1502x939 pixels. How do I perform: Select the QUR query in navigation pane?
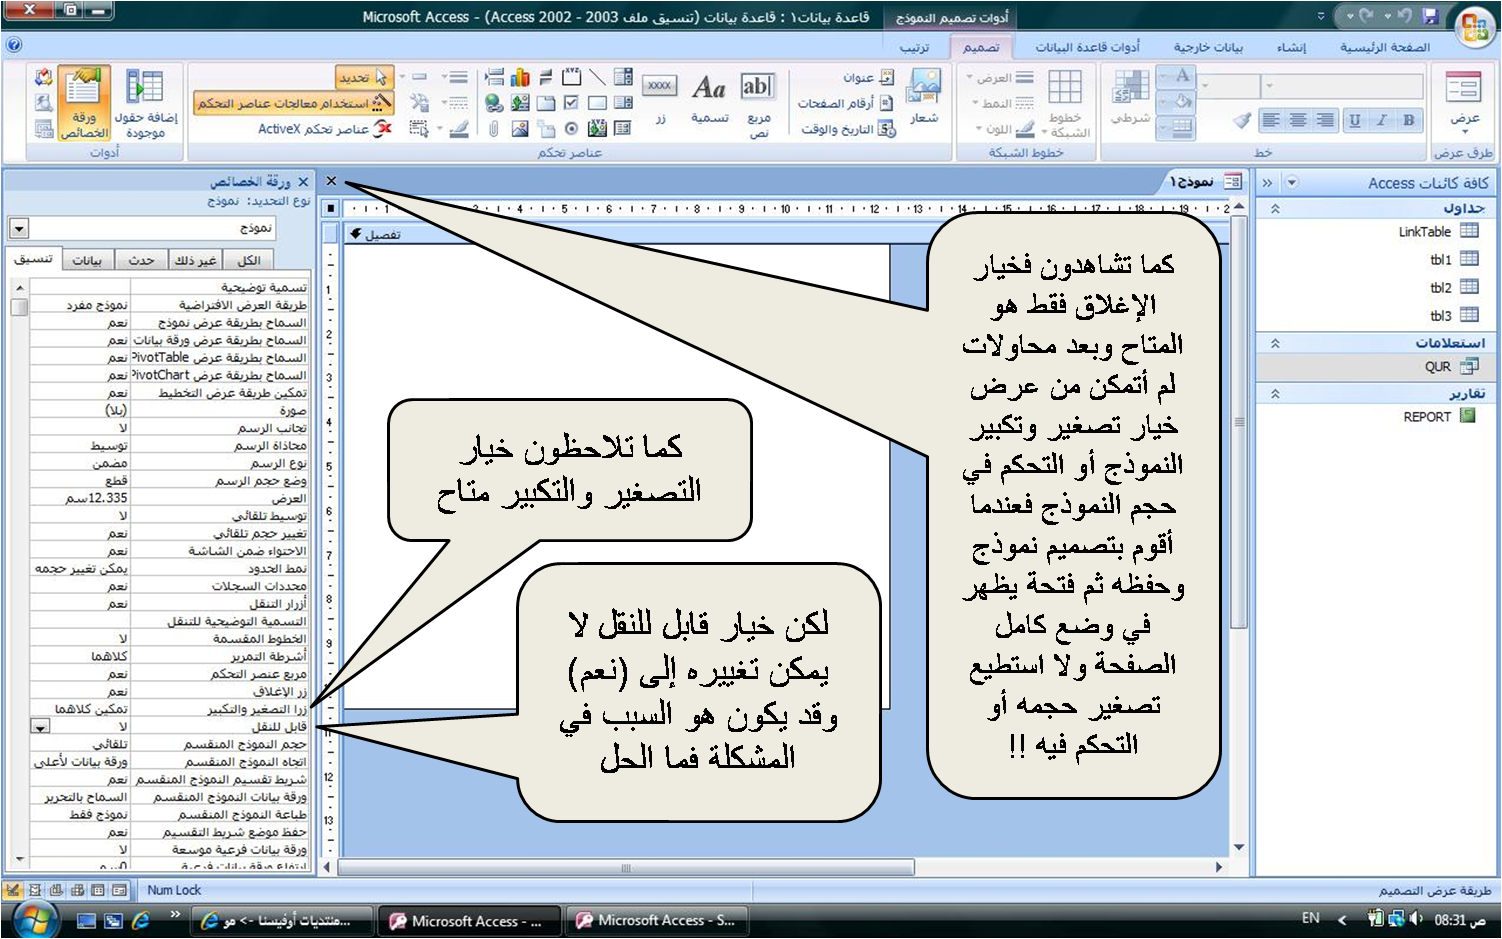pyautogui.click(x=1451, y=366)
